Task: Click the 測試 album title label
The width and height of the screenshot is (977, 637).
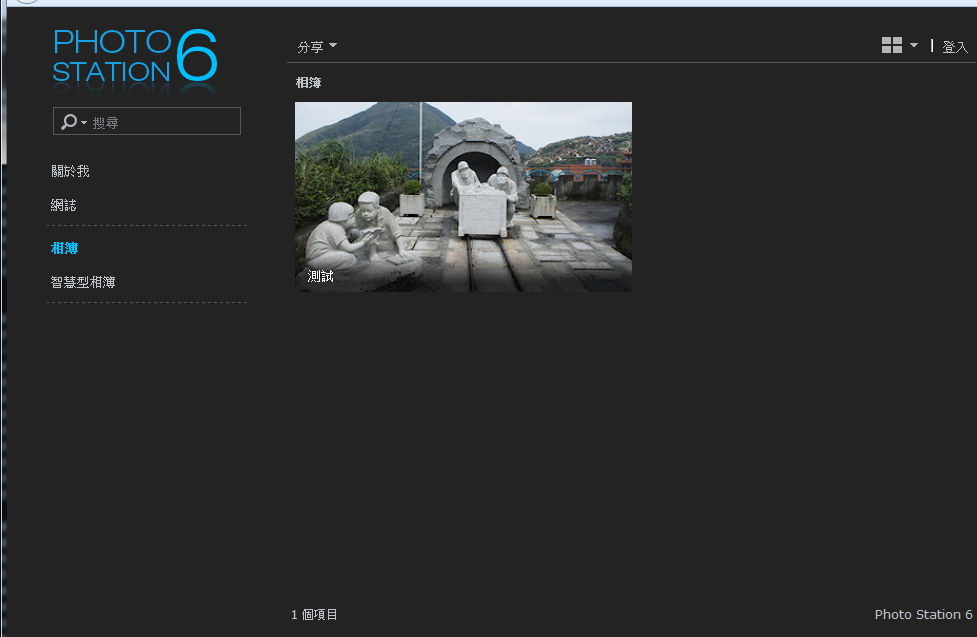Action: (x=321, y=276)
